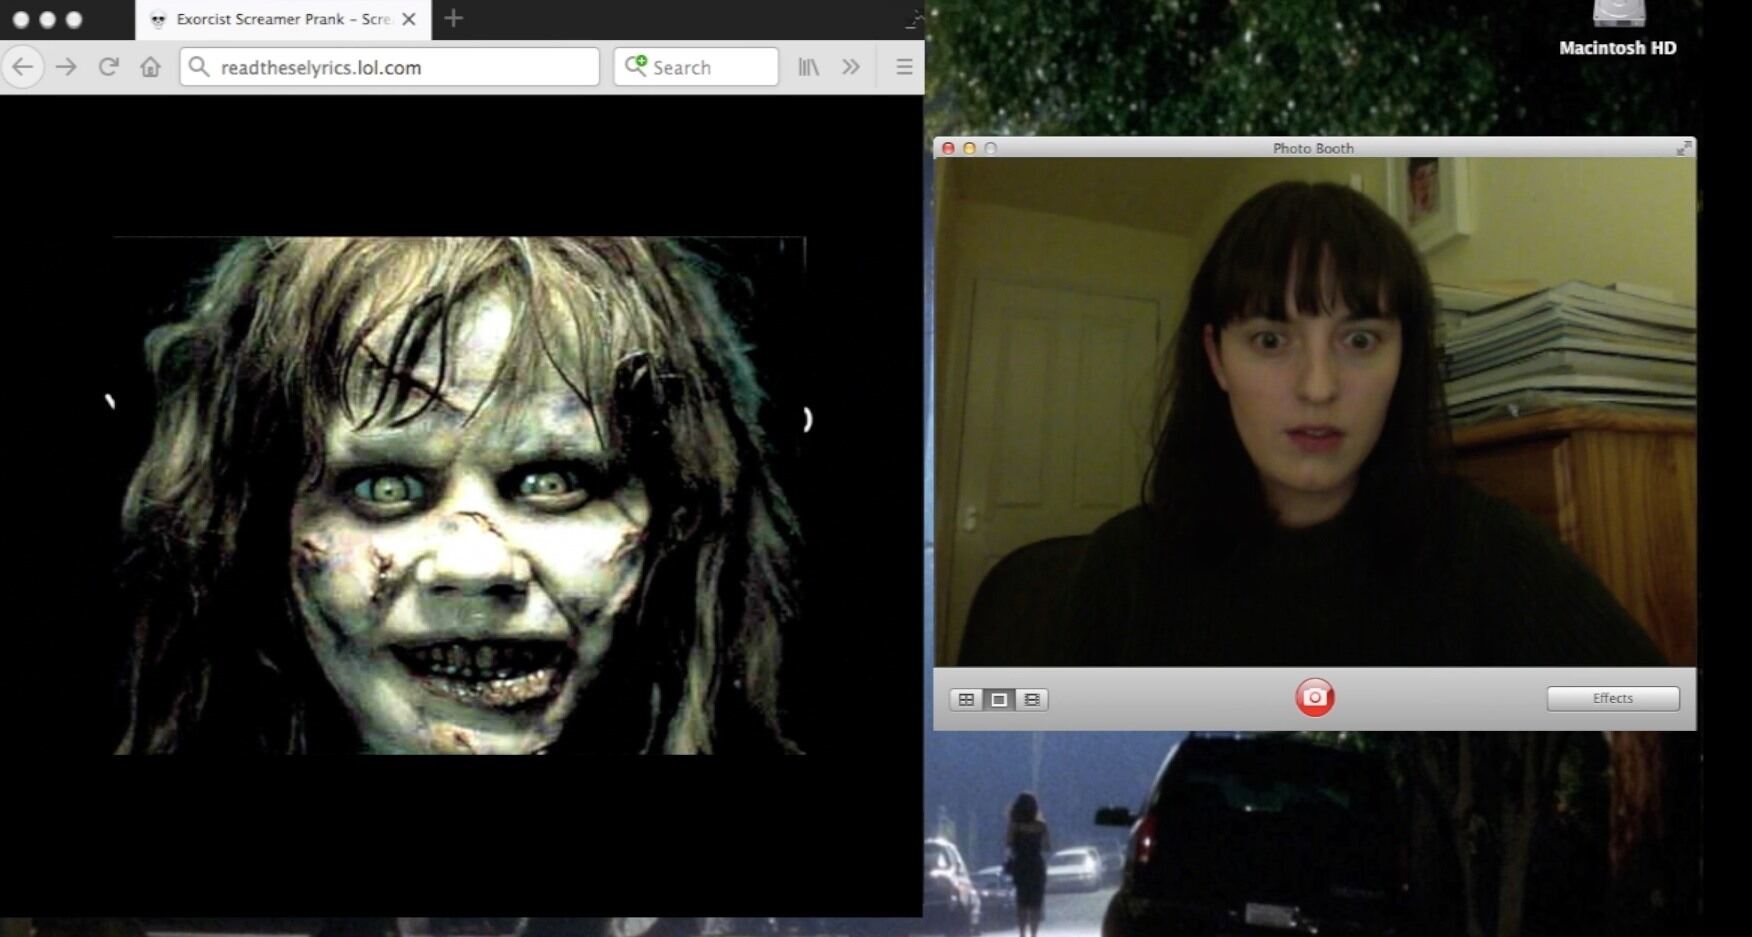Go forward using the browser forward arrow
The height and width of the screenshot is (937, 1752).
(x=66, y=67)
